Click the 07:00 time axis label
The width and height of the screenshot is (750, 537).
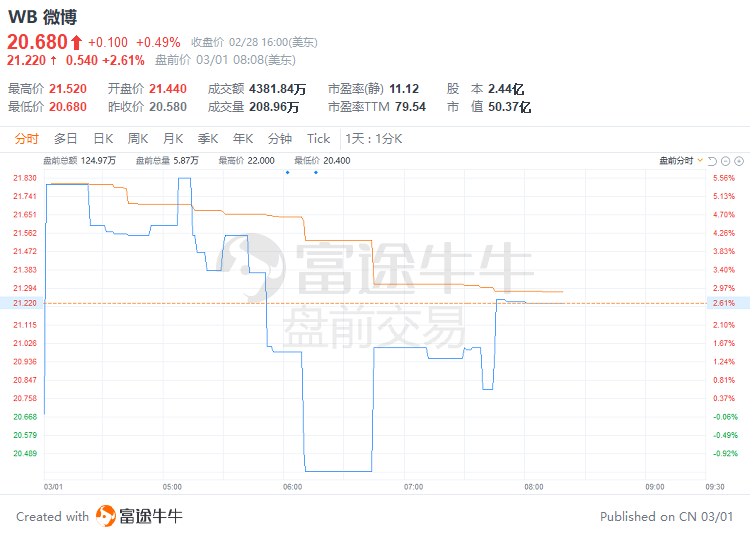[x=413, y=487]
